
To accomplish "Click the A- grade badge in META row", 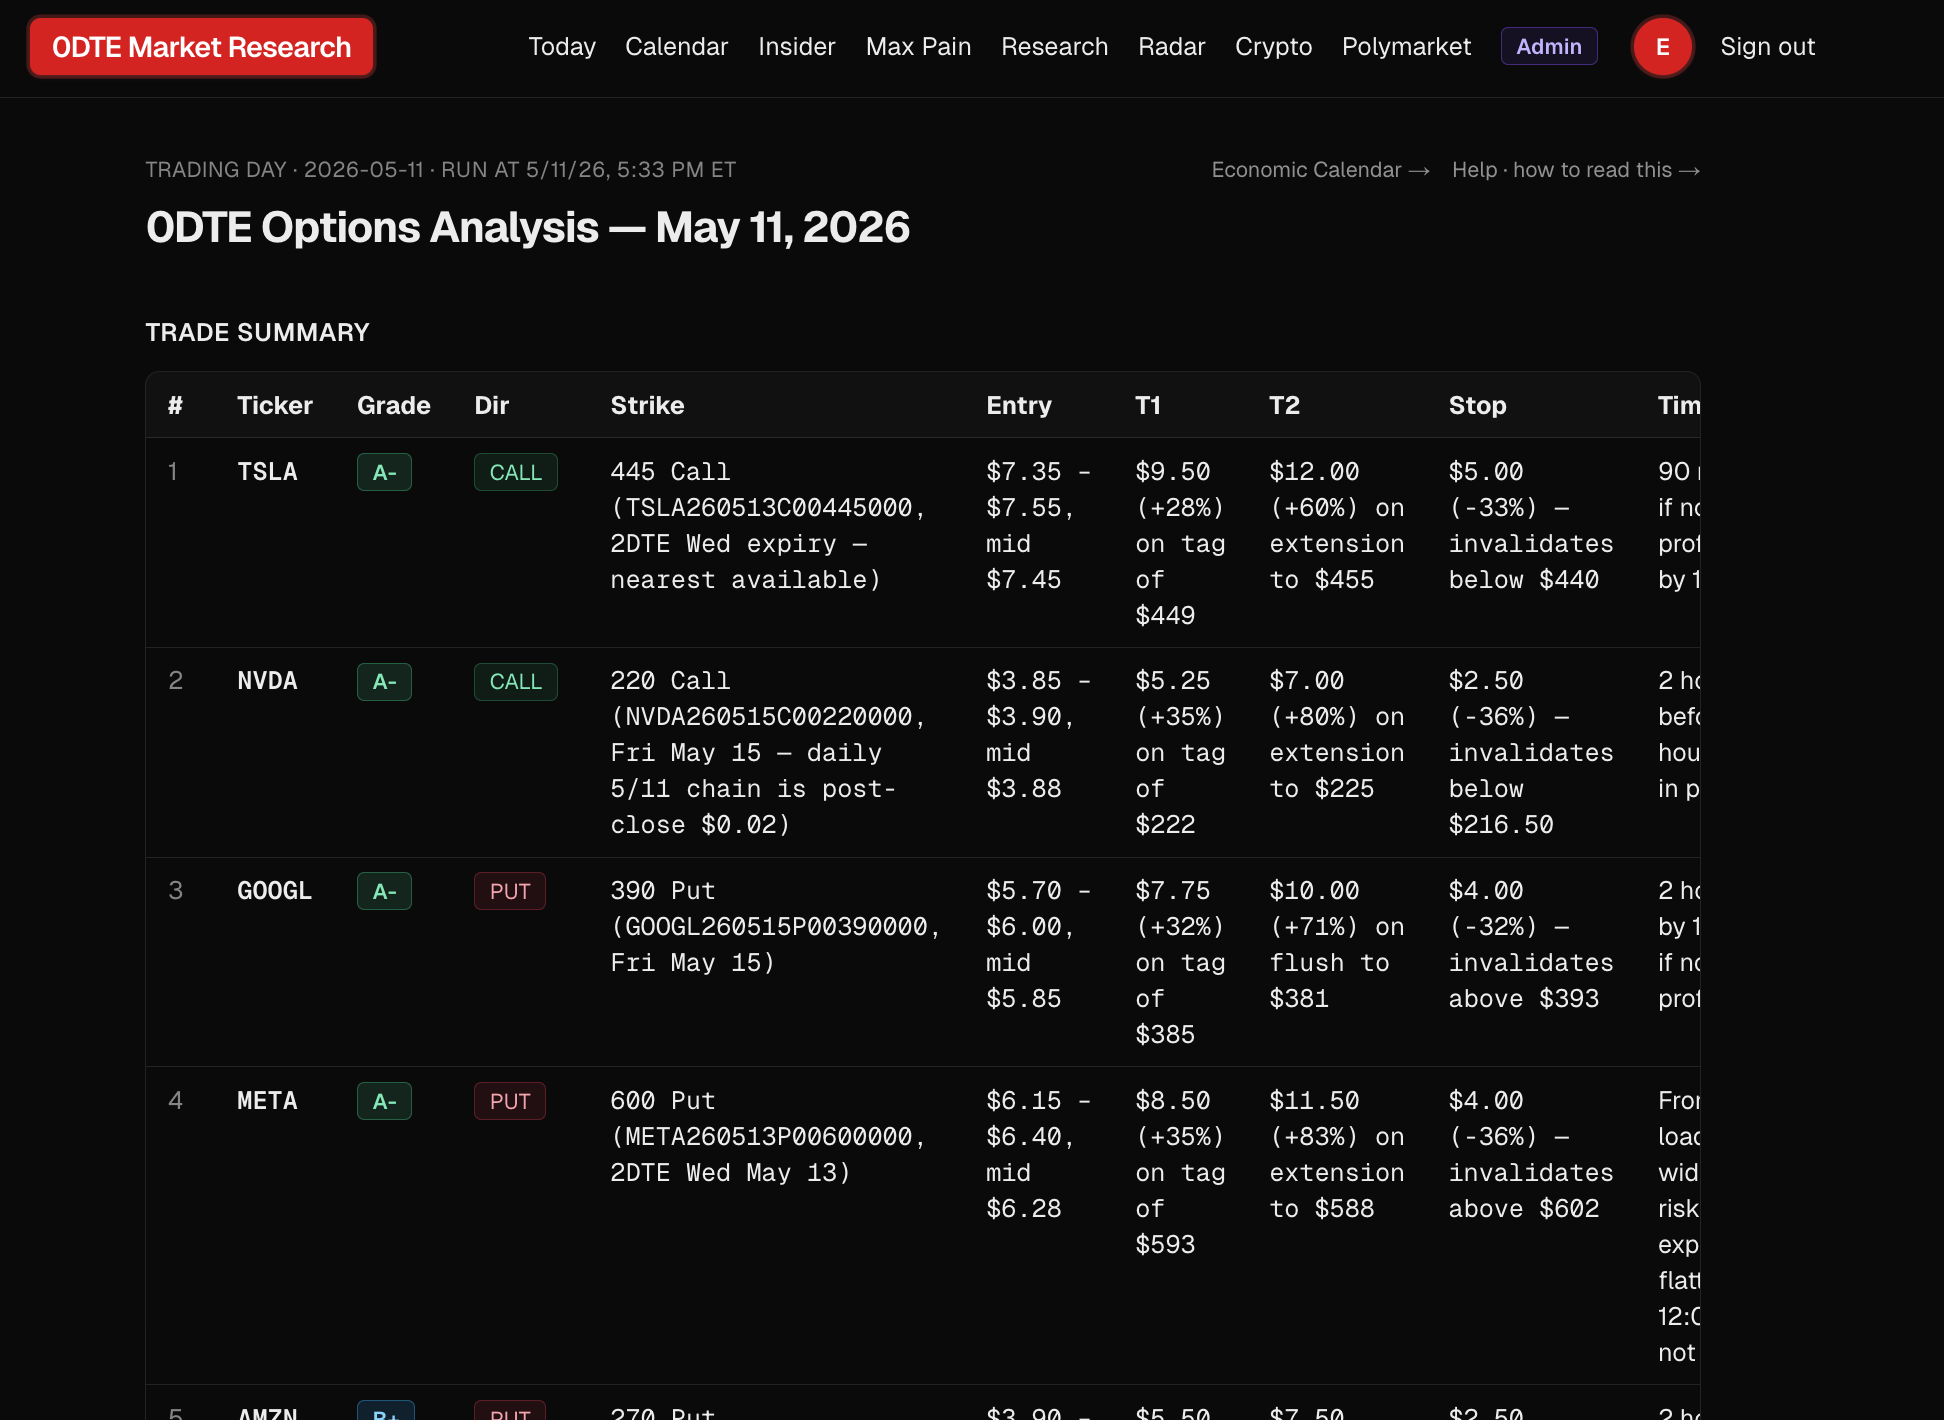I will (385, 1101).
